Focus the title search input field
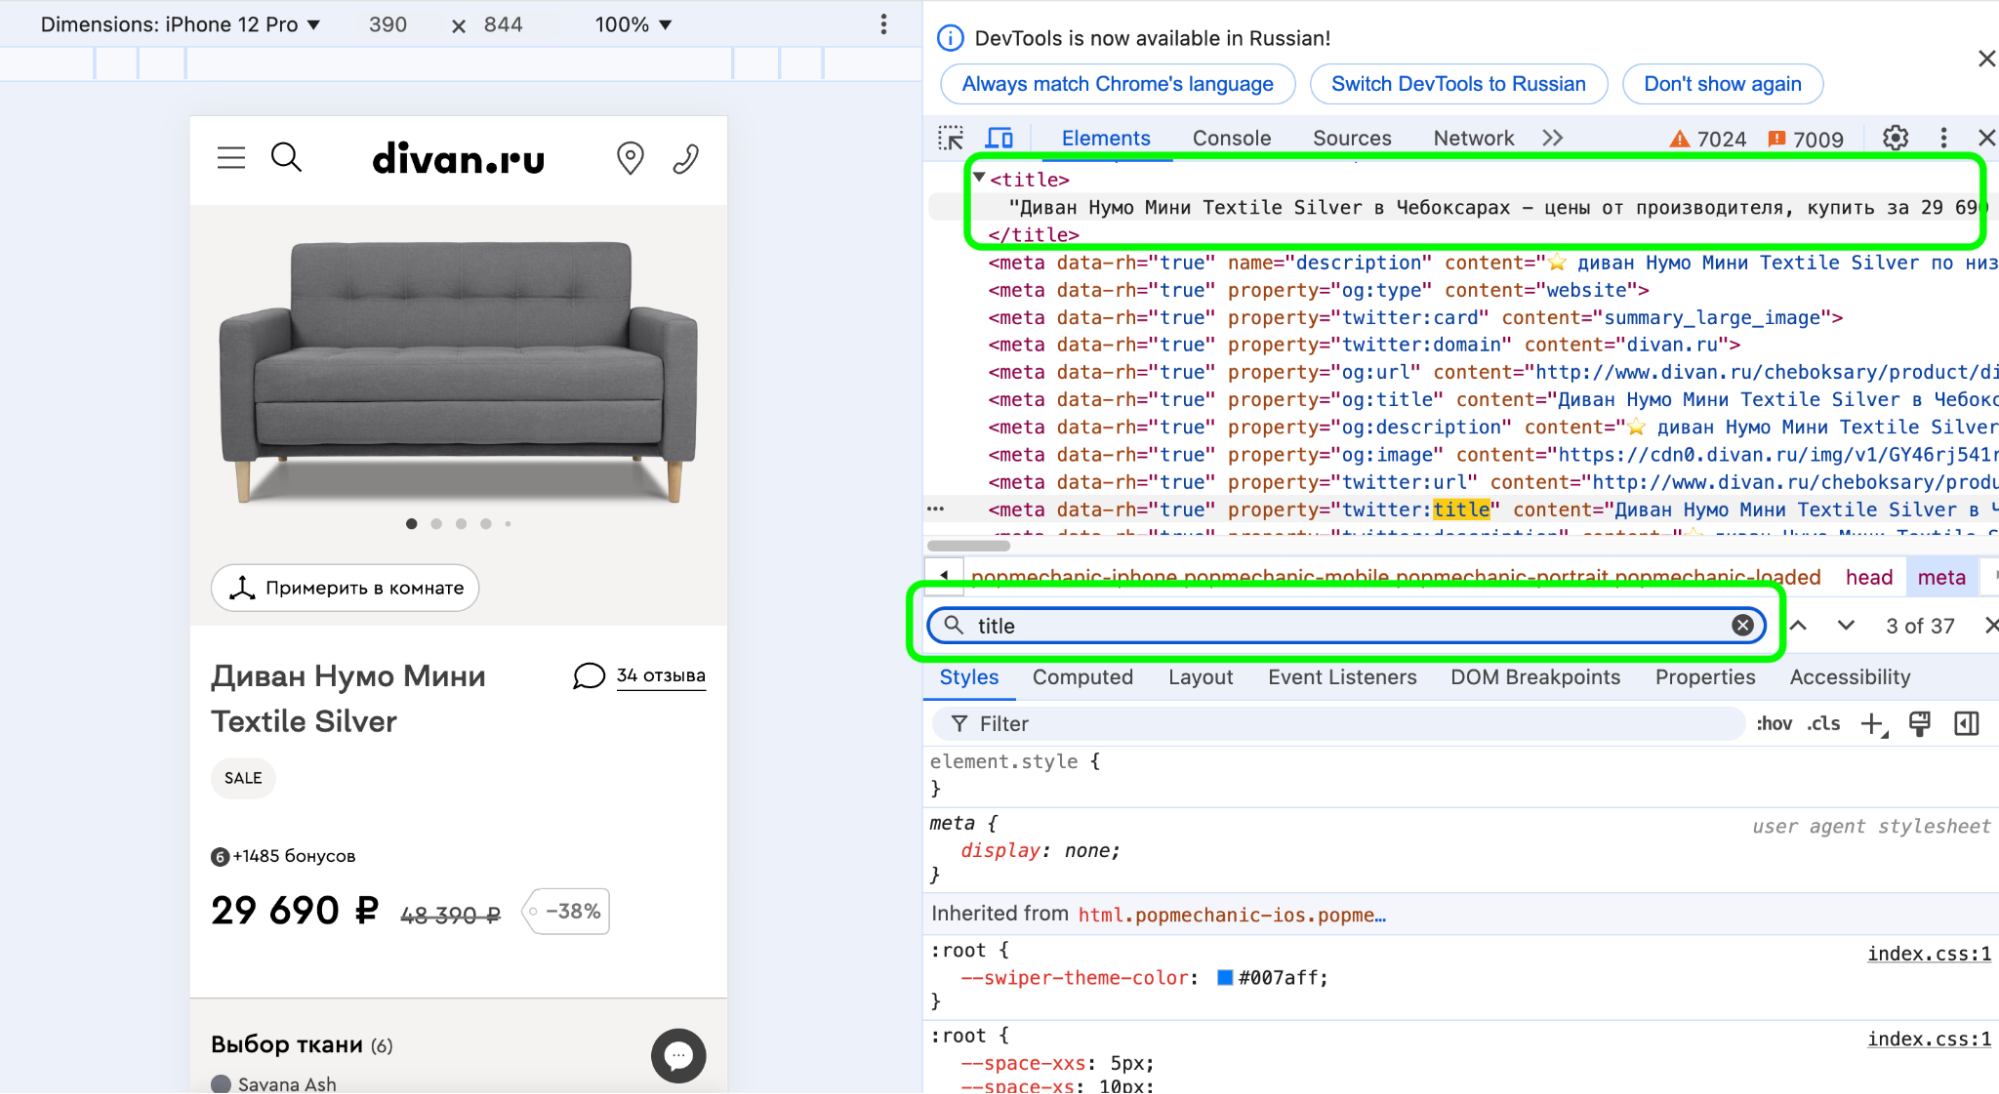Image resolution: width=1999 pixels, height=1094 pixels. click(1345, 625)
